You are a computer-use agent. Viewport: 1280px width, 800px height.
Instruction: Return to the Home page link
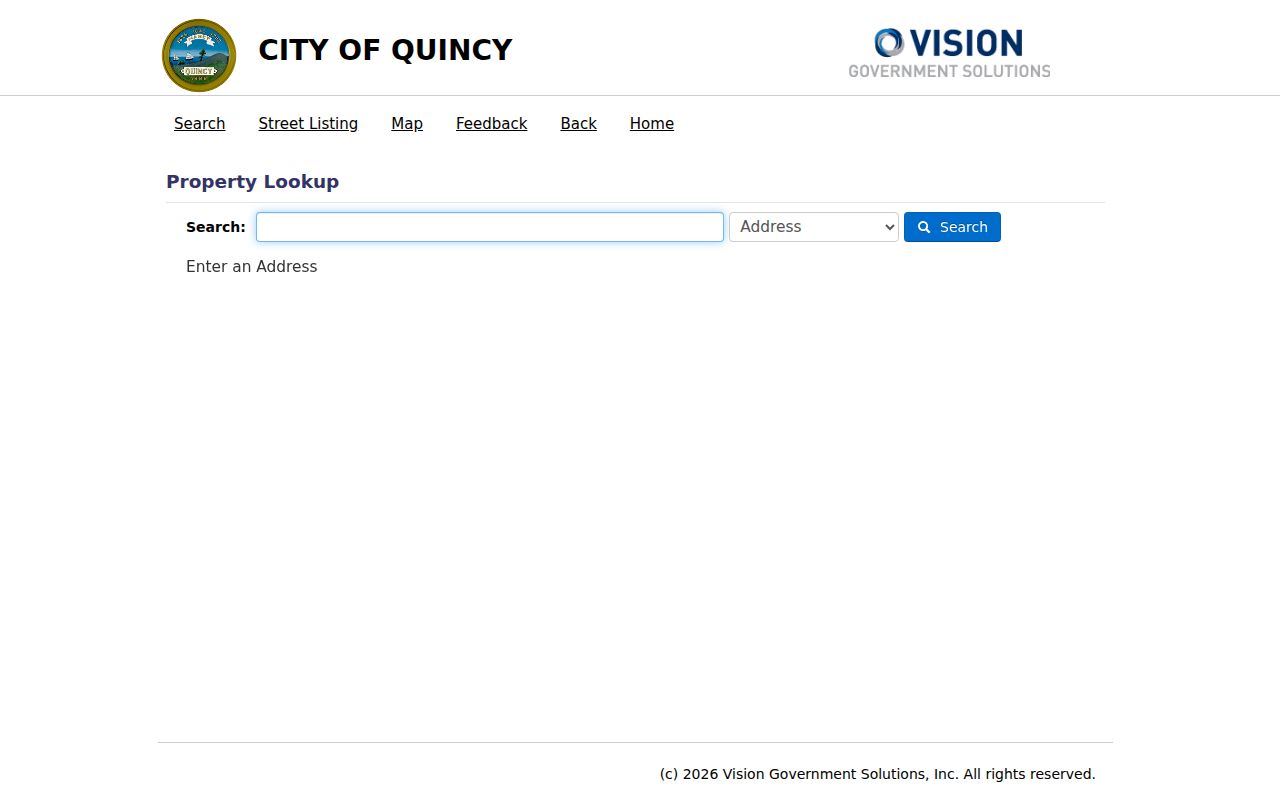point(652,123)
